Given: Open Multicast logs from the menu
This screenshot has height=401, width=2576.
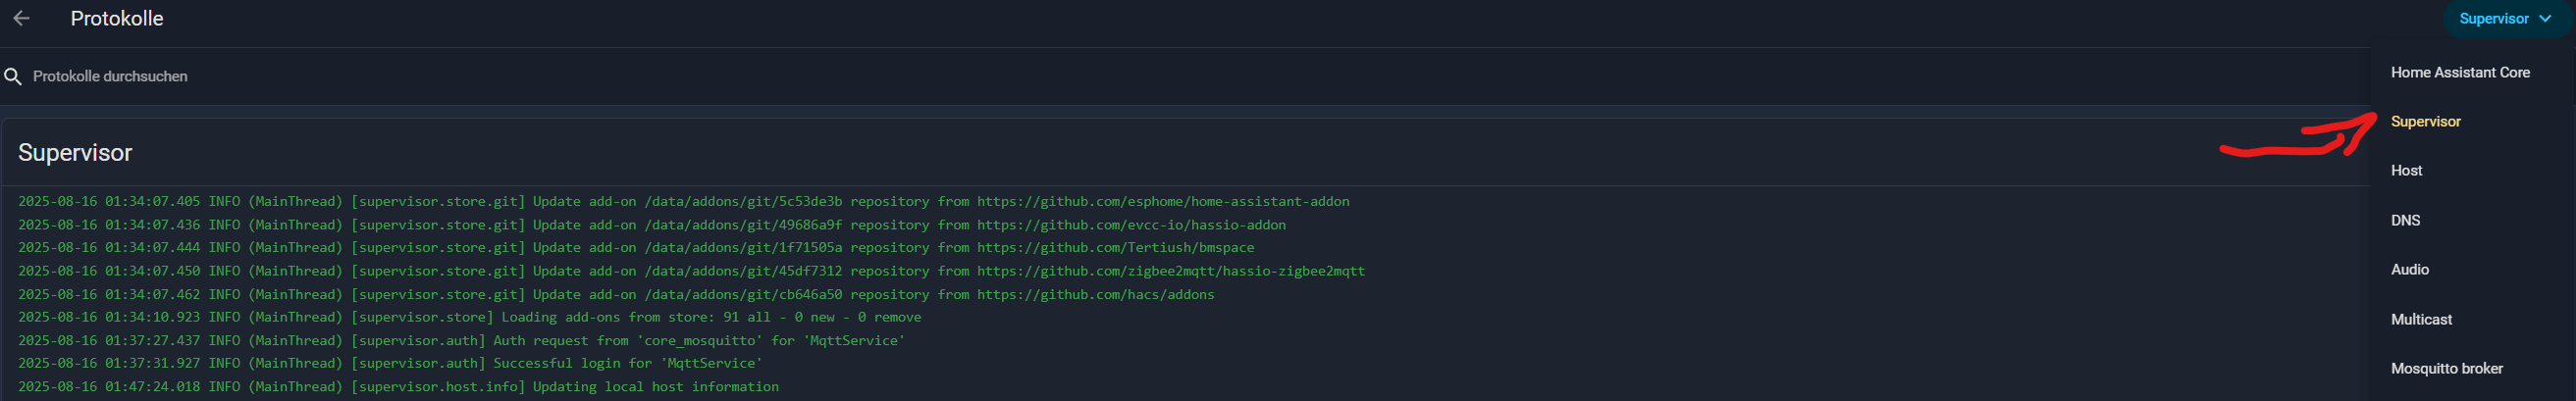Looking at the screenshot, I should click(2421, 319).
